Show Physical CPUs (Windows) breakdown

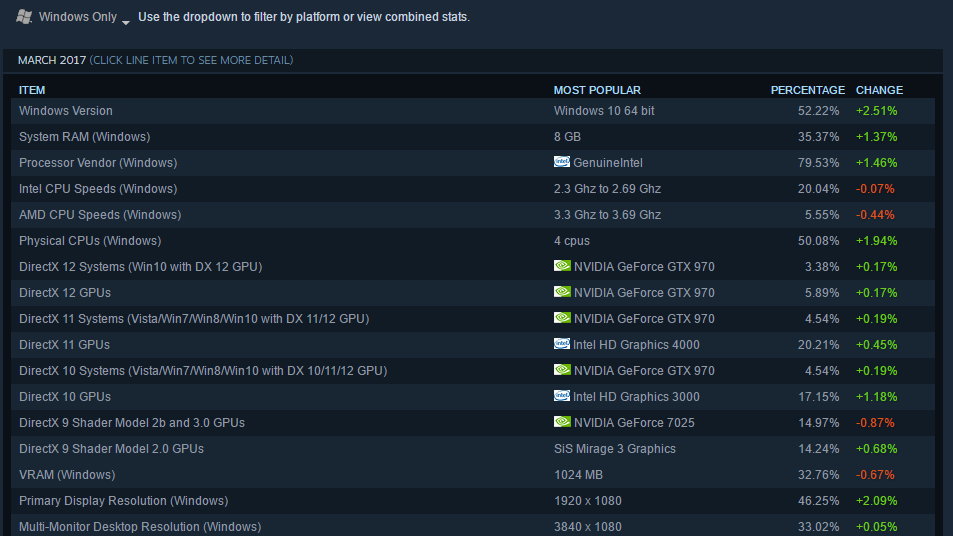90,241
